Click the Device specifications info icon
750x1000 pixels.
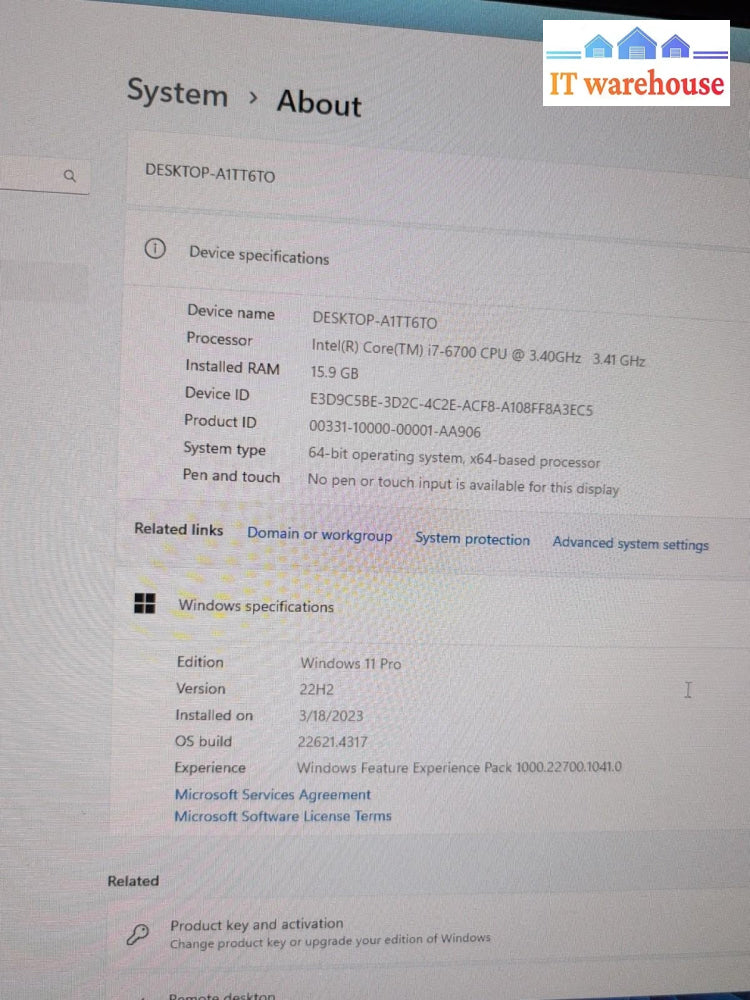tap(154, 249)
